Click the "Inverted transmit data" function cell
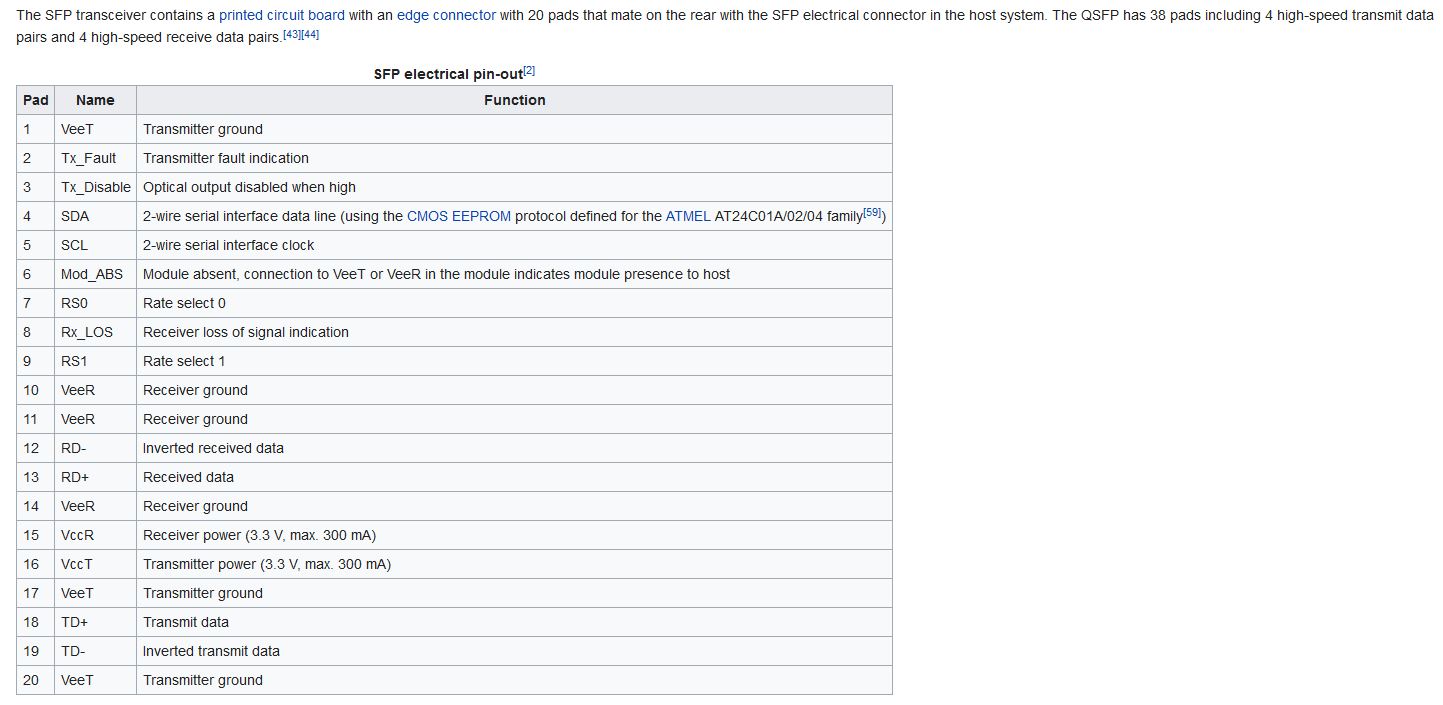 (x=211, y=651)
